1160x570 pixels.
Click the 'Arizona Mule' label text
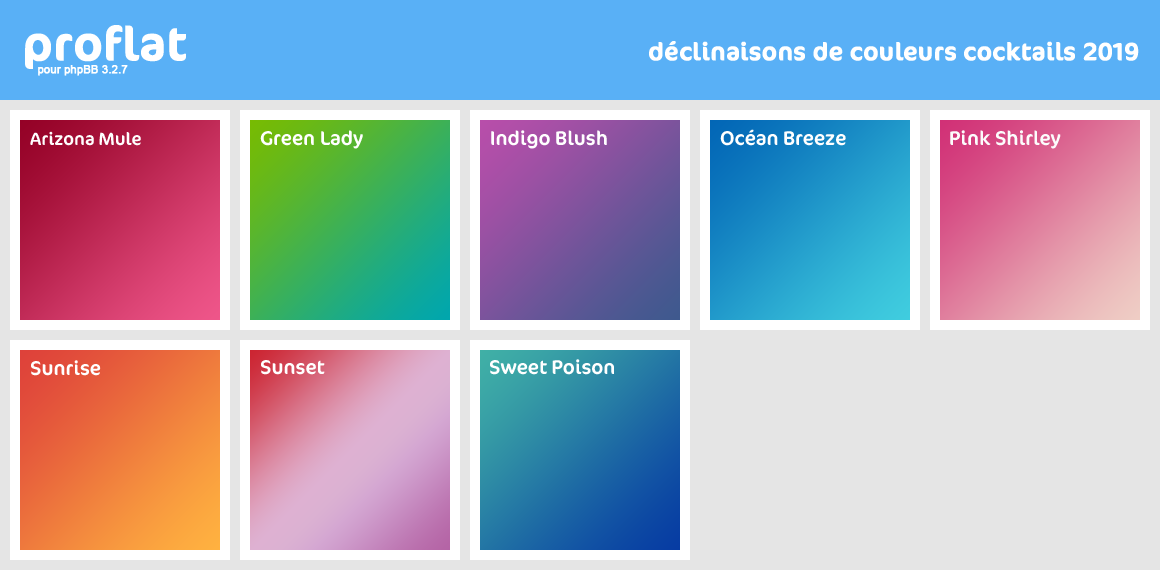(86, 138)
